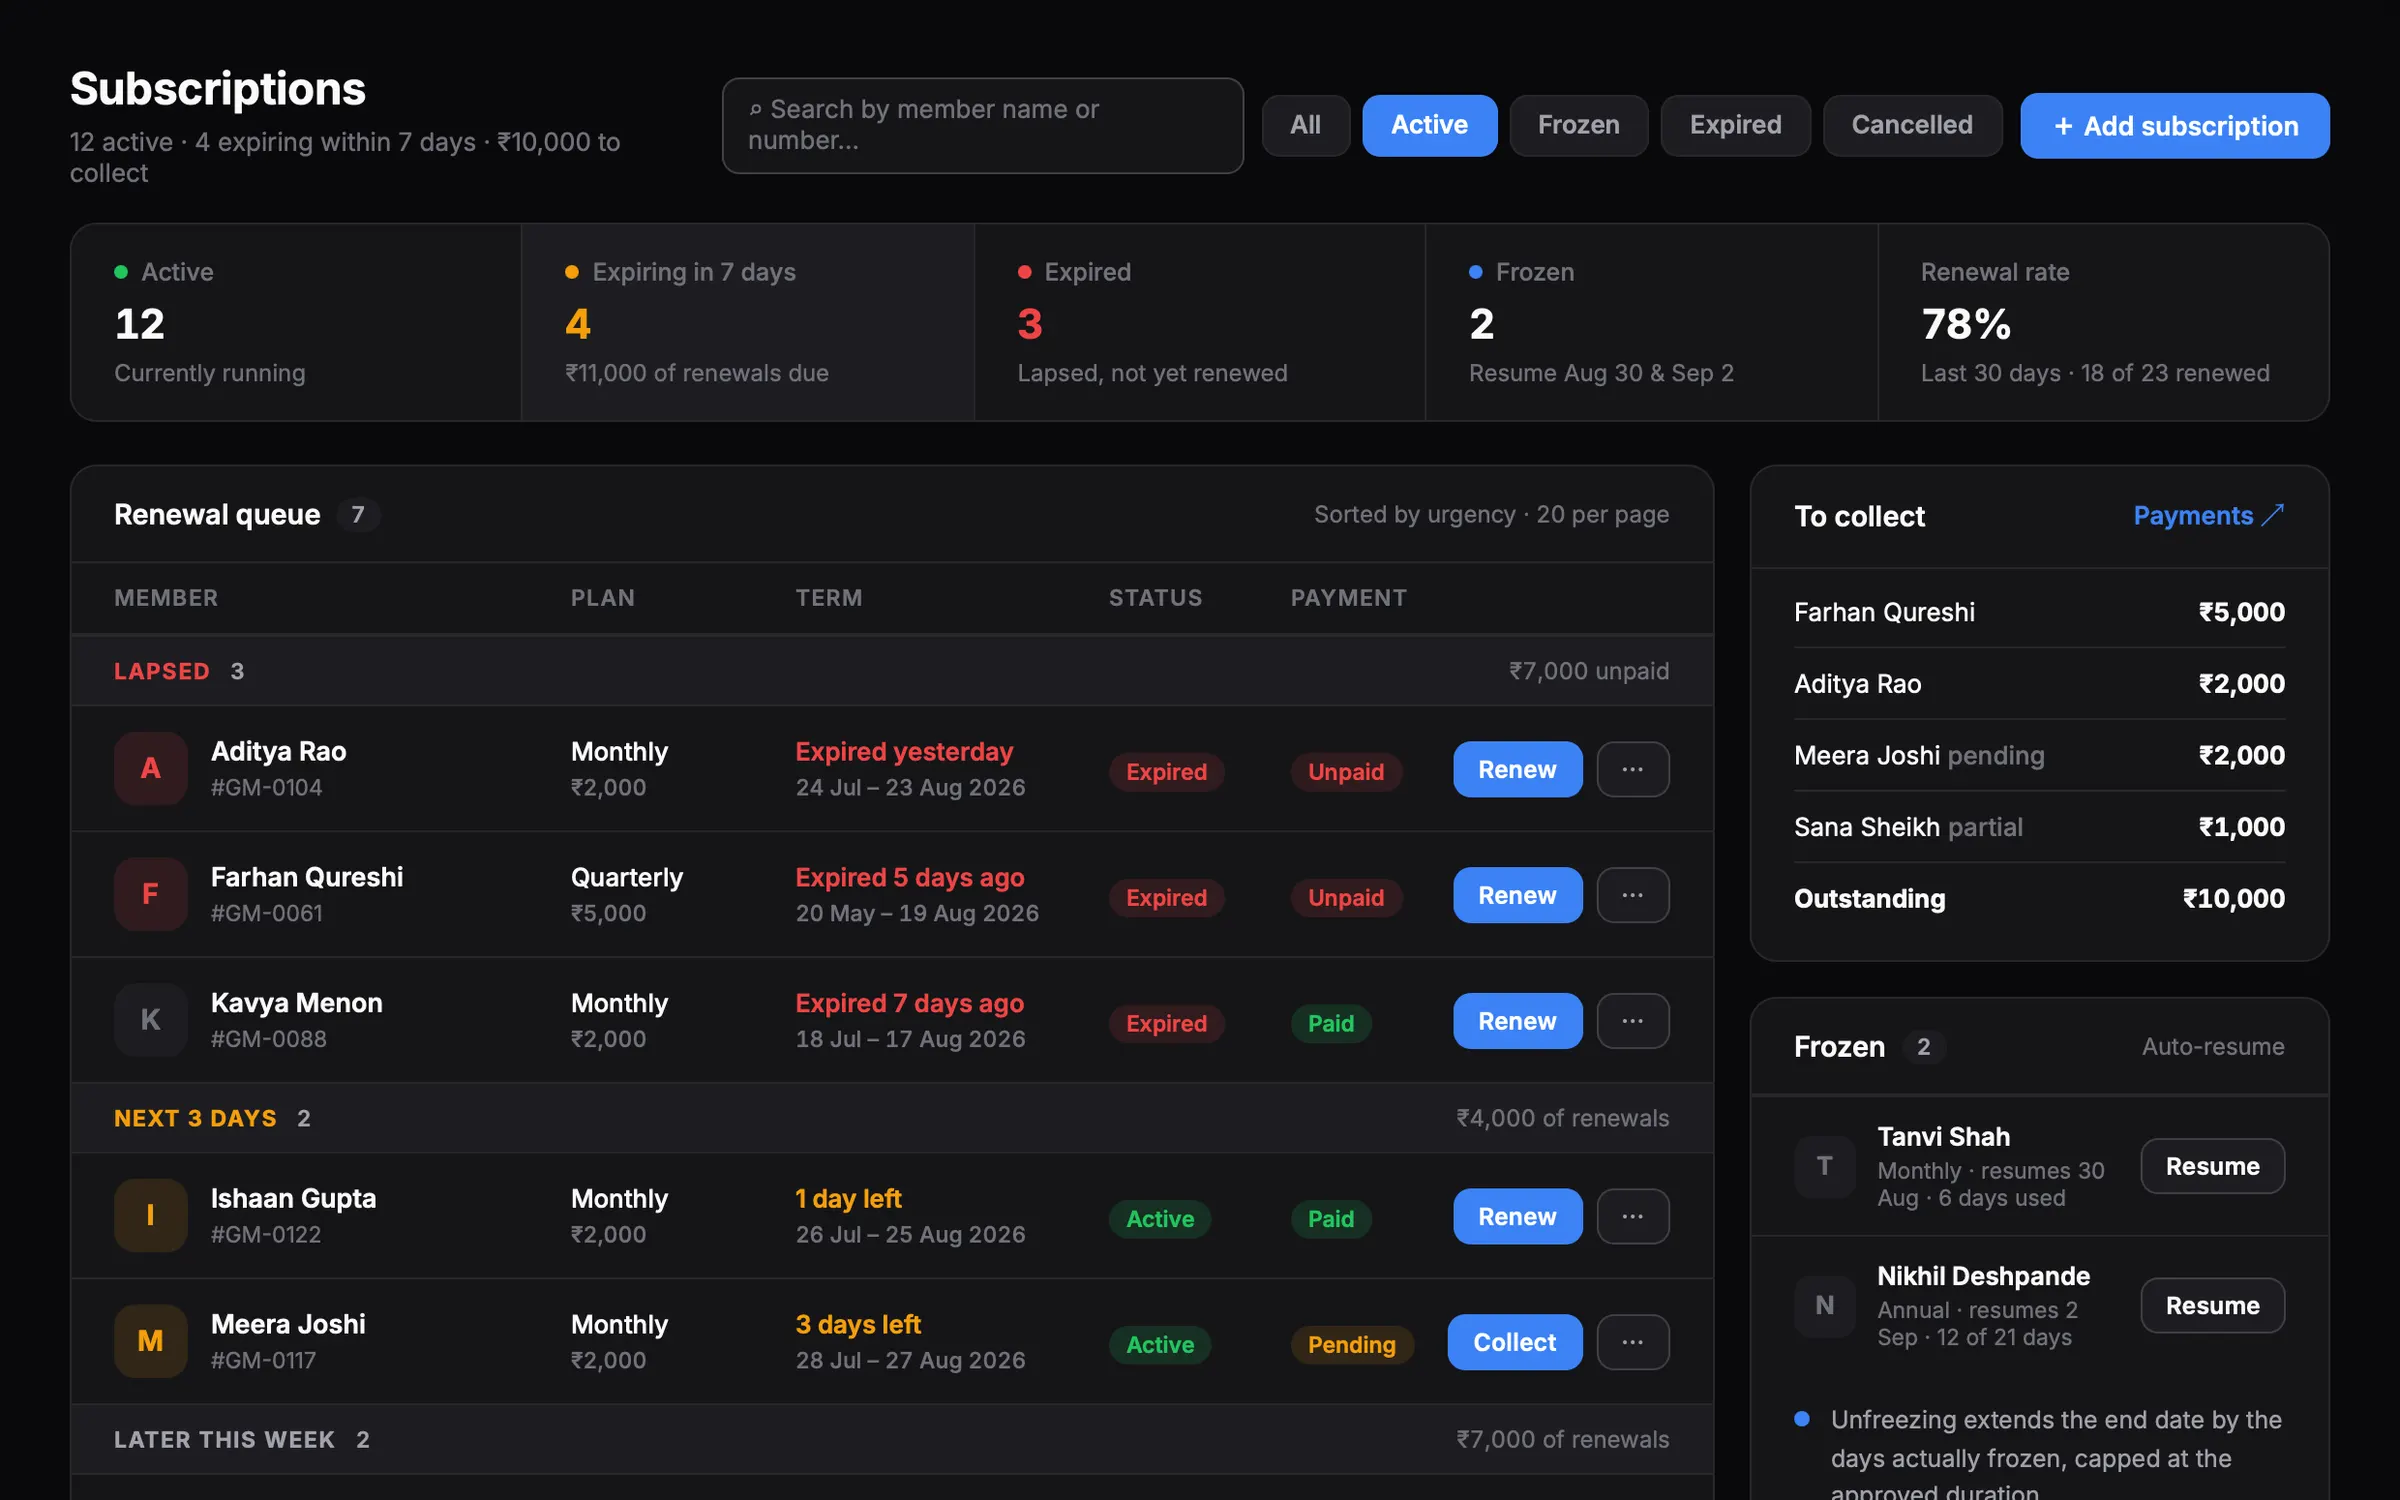Click 'Expired 5 days ago' term text

tap(910, 878)
